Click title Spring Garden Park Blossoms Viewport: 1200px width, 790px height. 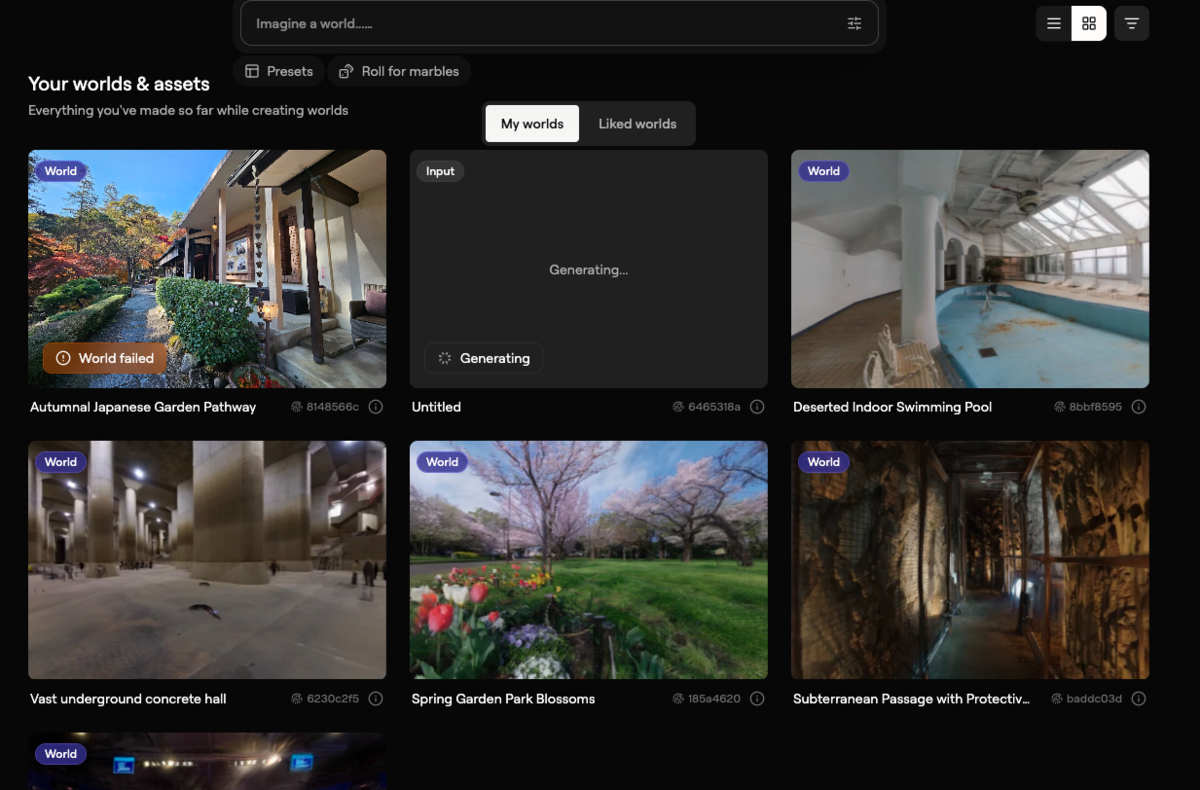click(x=503, y=699)
